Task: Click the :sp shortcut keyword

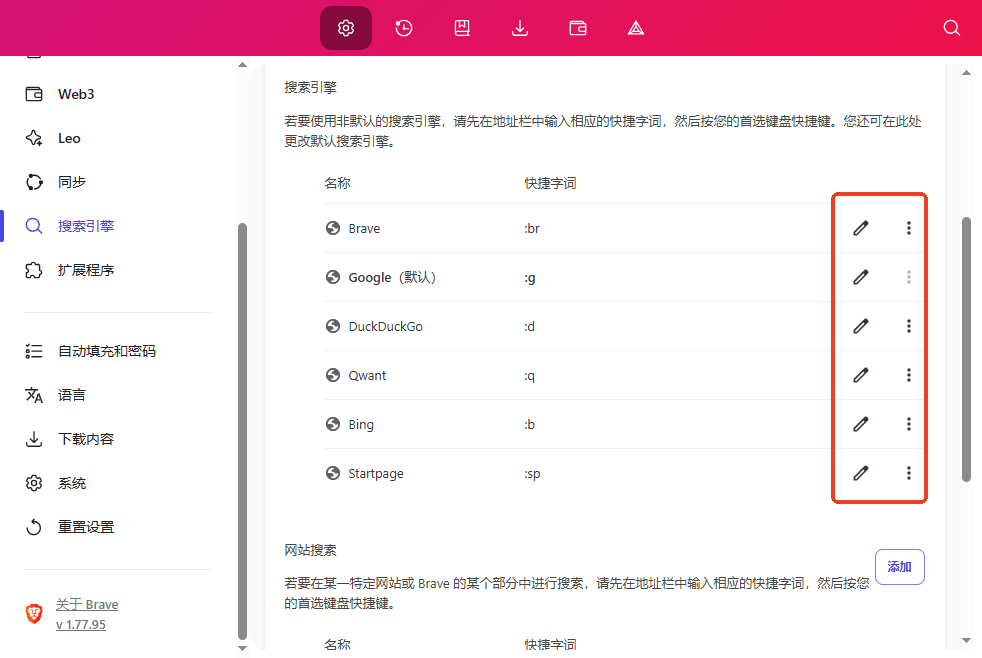Action: point(532,474)
